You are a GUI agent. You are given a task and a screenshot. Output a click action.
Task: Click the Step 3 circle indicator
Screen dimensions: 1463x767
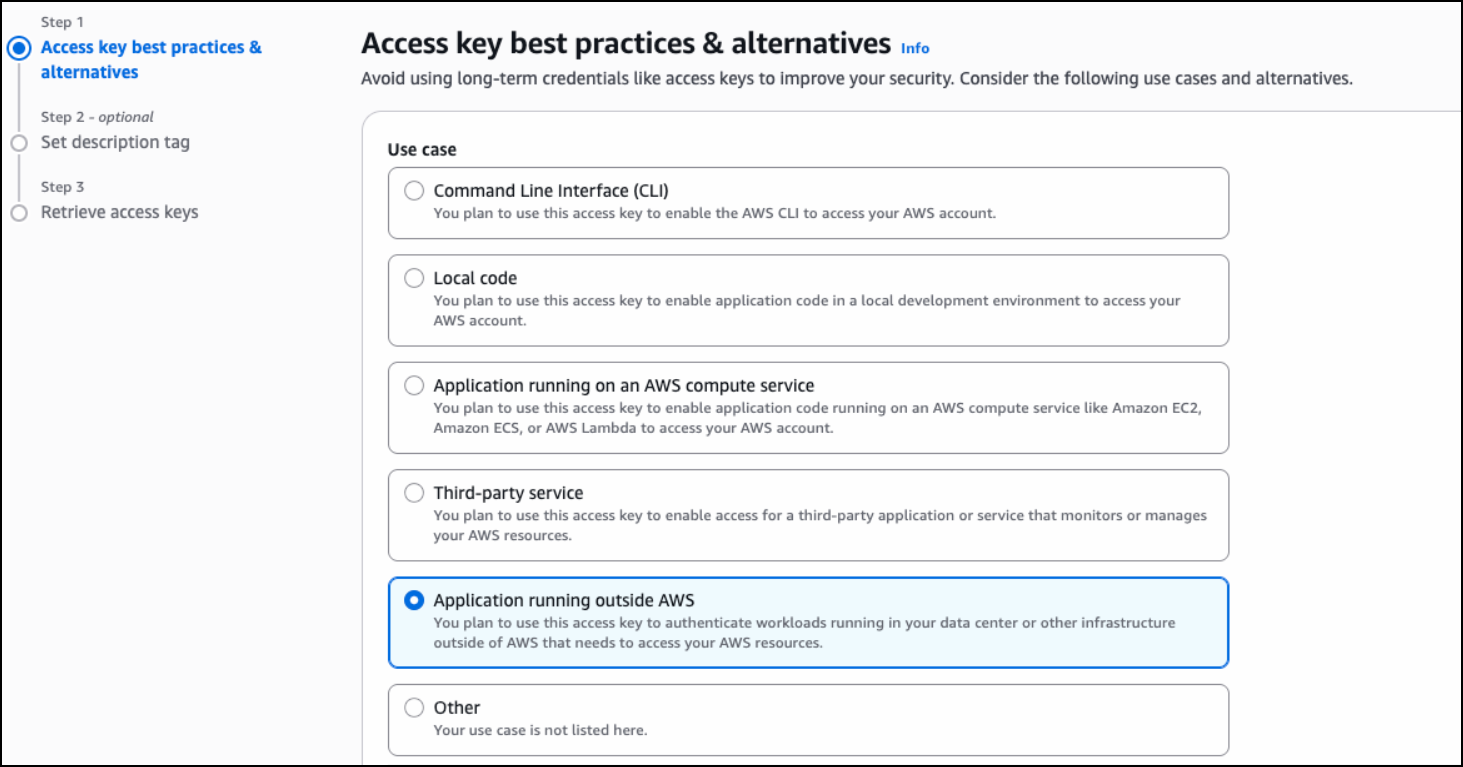[19, 213]
